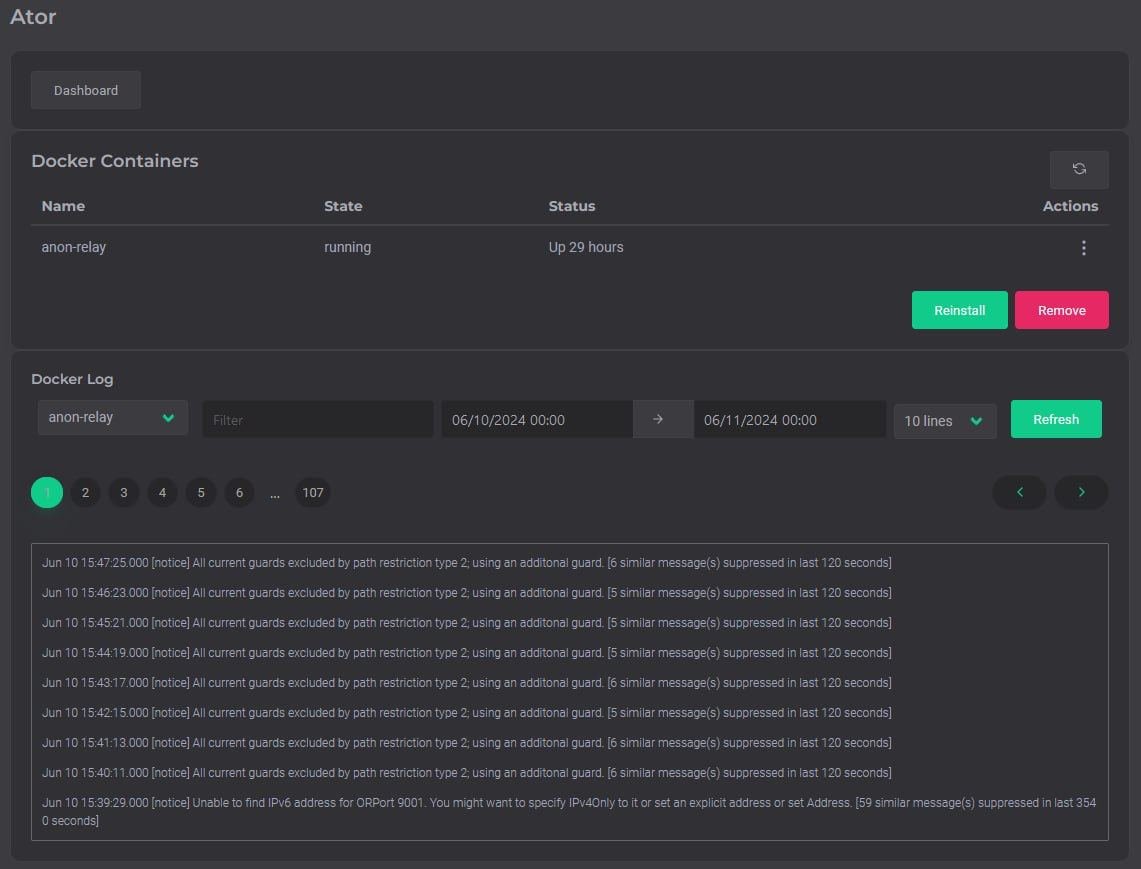Jump to page 107 of the logs
The height and width of the screenshot is (869, 1141).
click(x=313, y=492)
